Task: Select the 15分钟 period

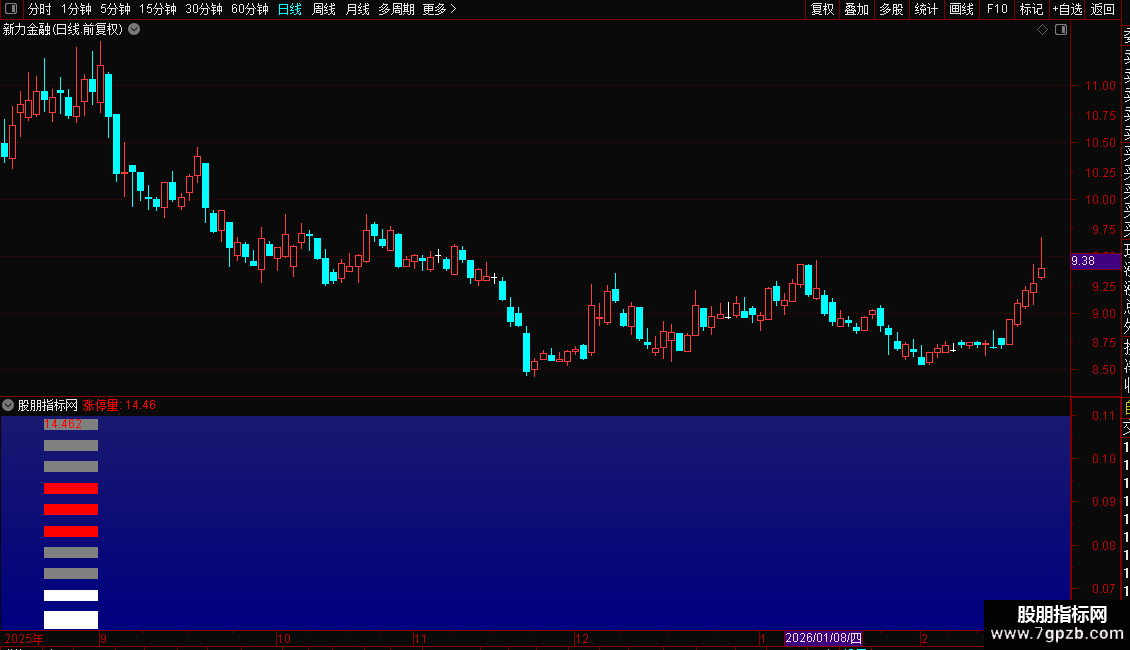Action: tap(158, 9)
